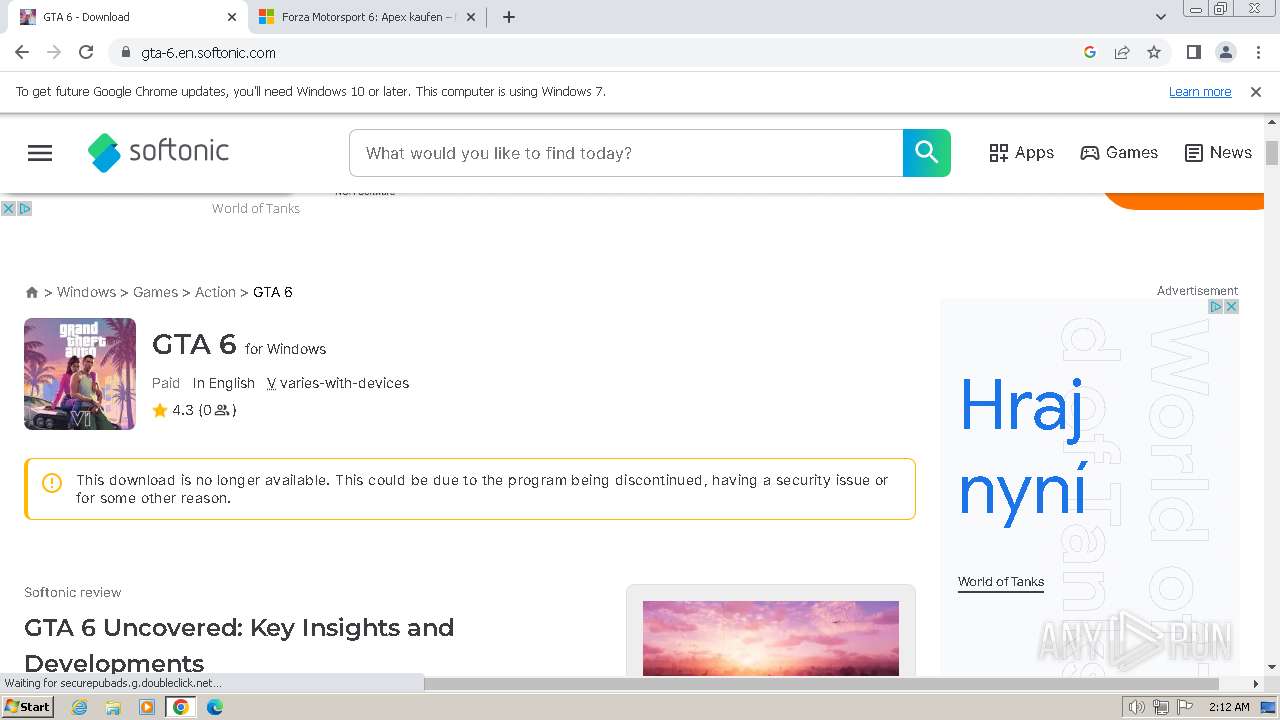Click the Learn more link
The height and width of the screenshot is (720, 1280).
point(1200,91)
